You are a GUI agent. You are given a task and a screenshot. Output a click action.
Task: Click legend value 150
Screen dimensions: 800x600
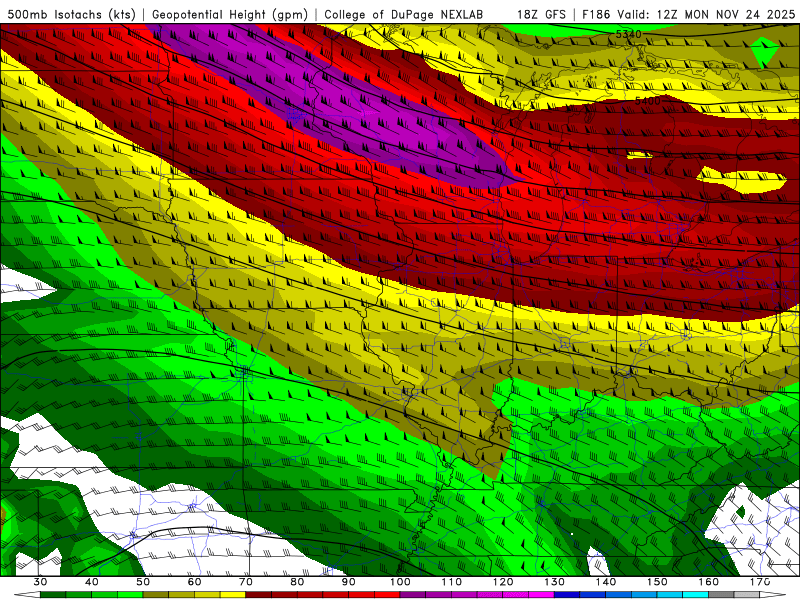[657, 582]
